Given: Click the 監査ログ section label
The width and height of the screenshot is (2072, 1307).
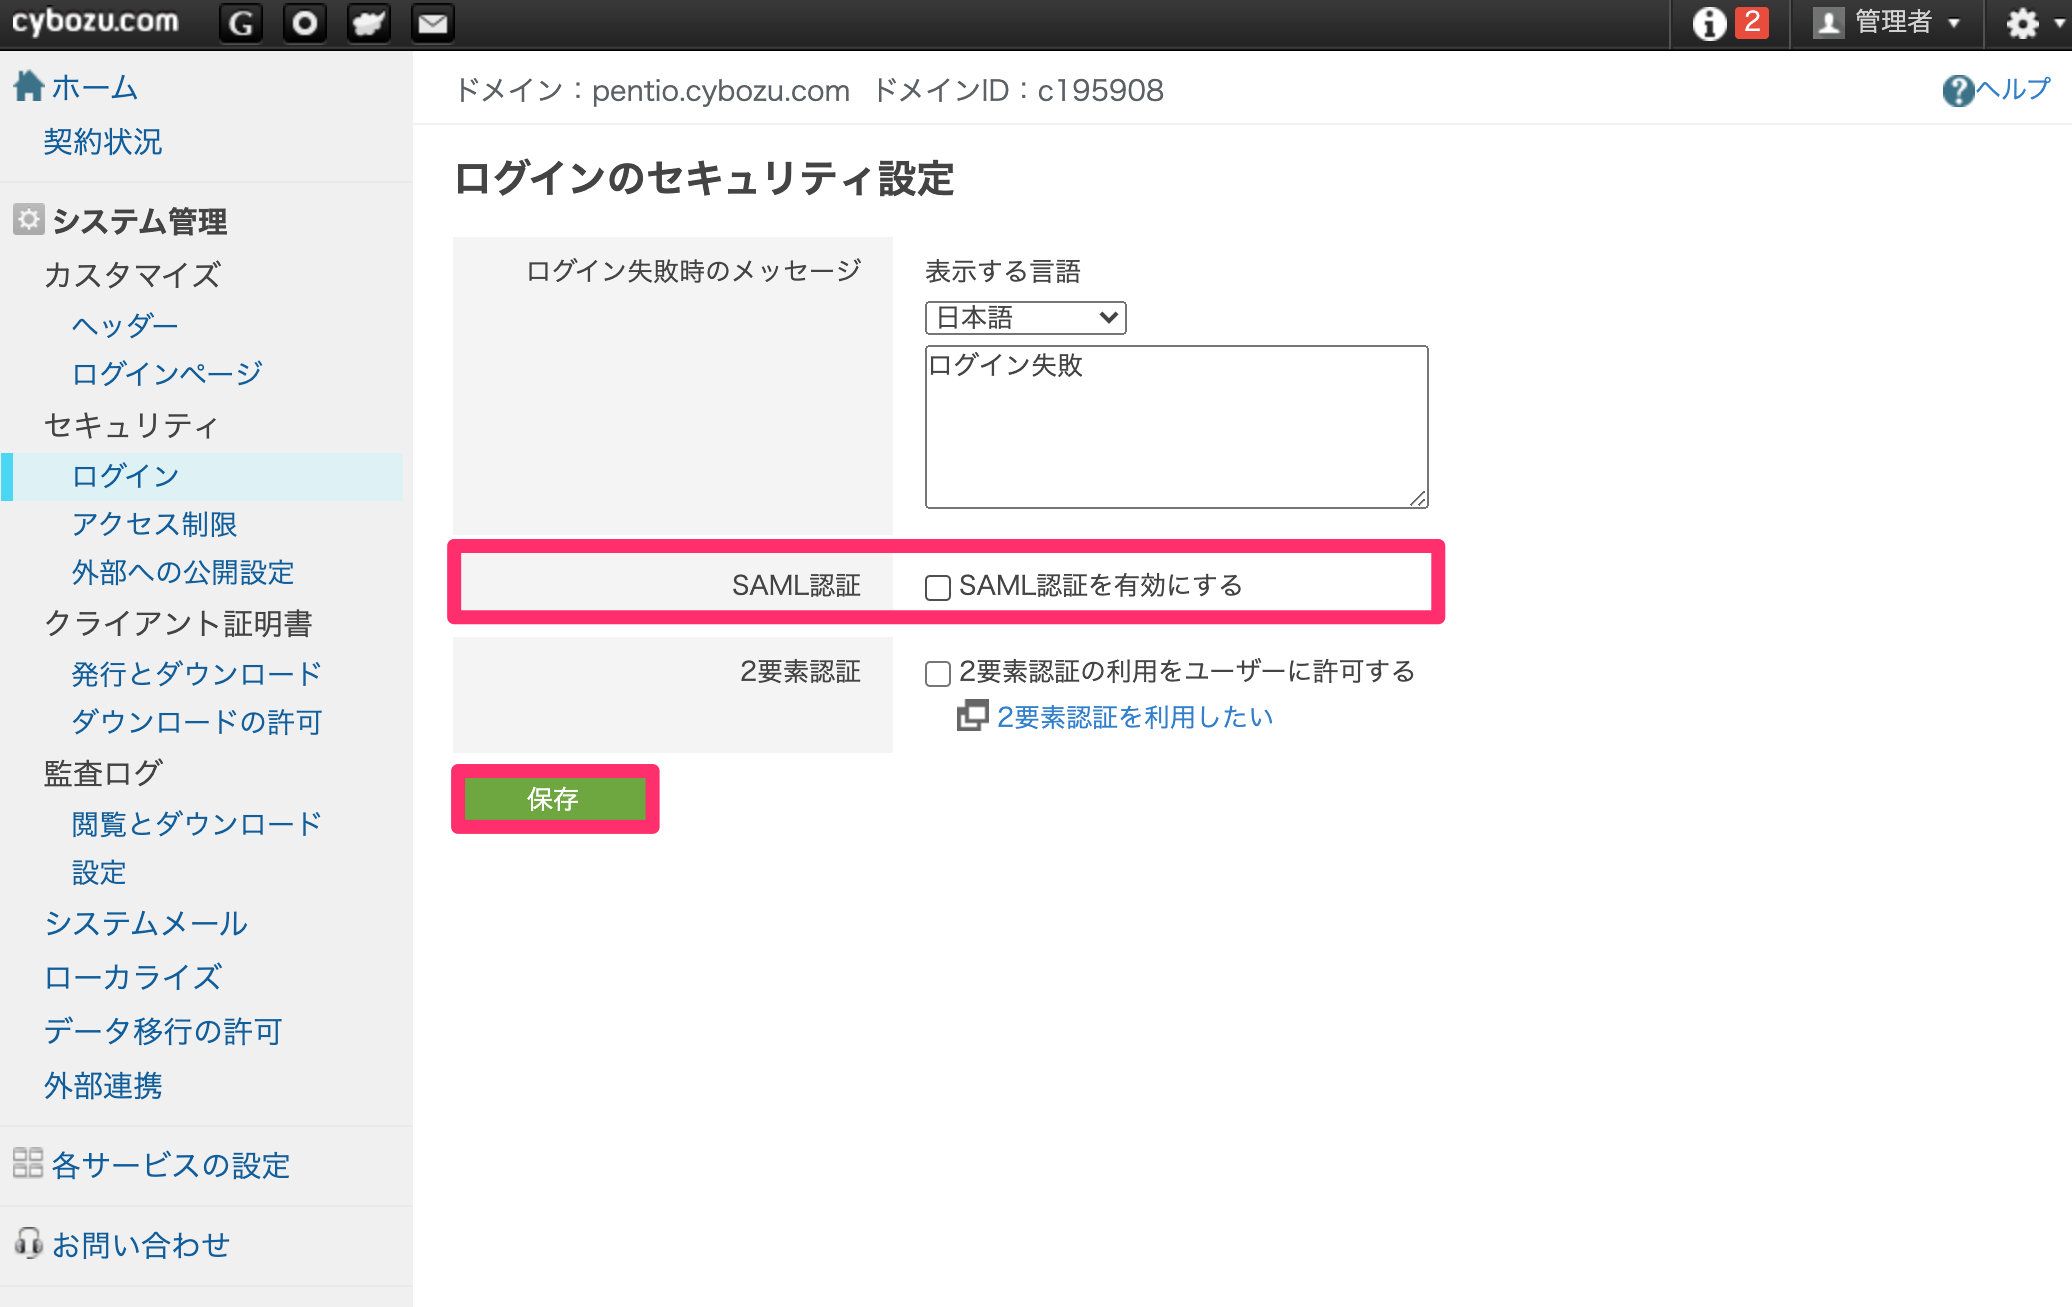Looking at the screenshot, I should click(x=103, y=773).
